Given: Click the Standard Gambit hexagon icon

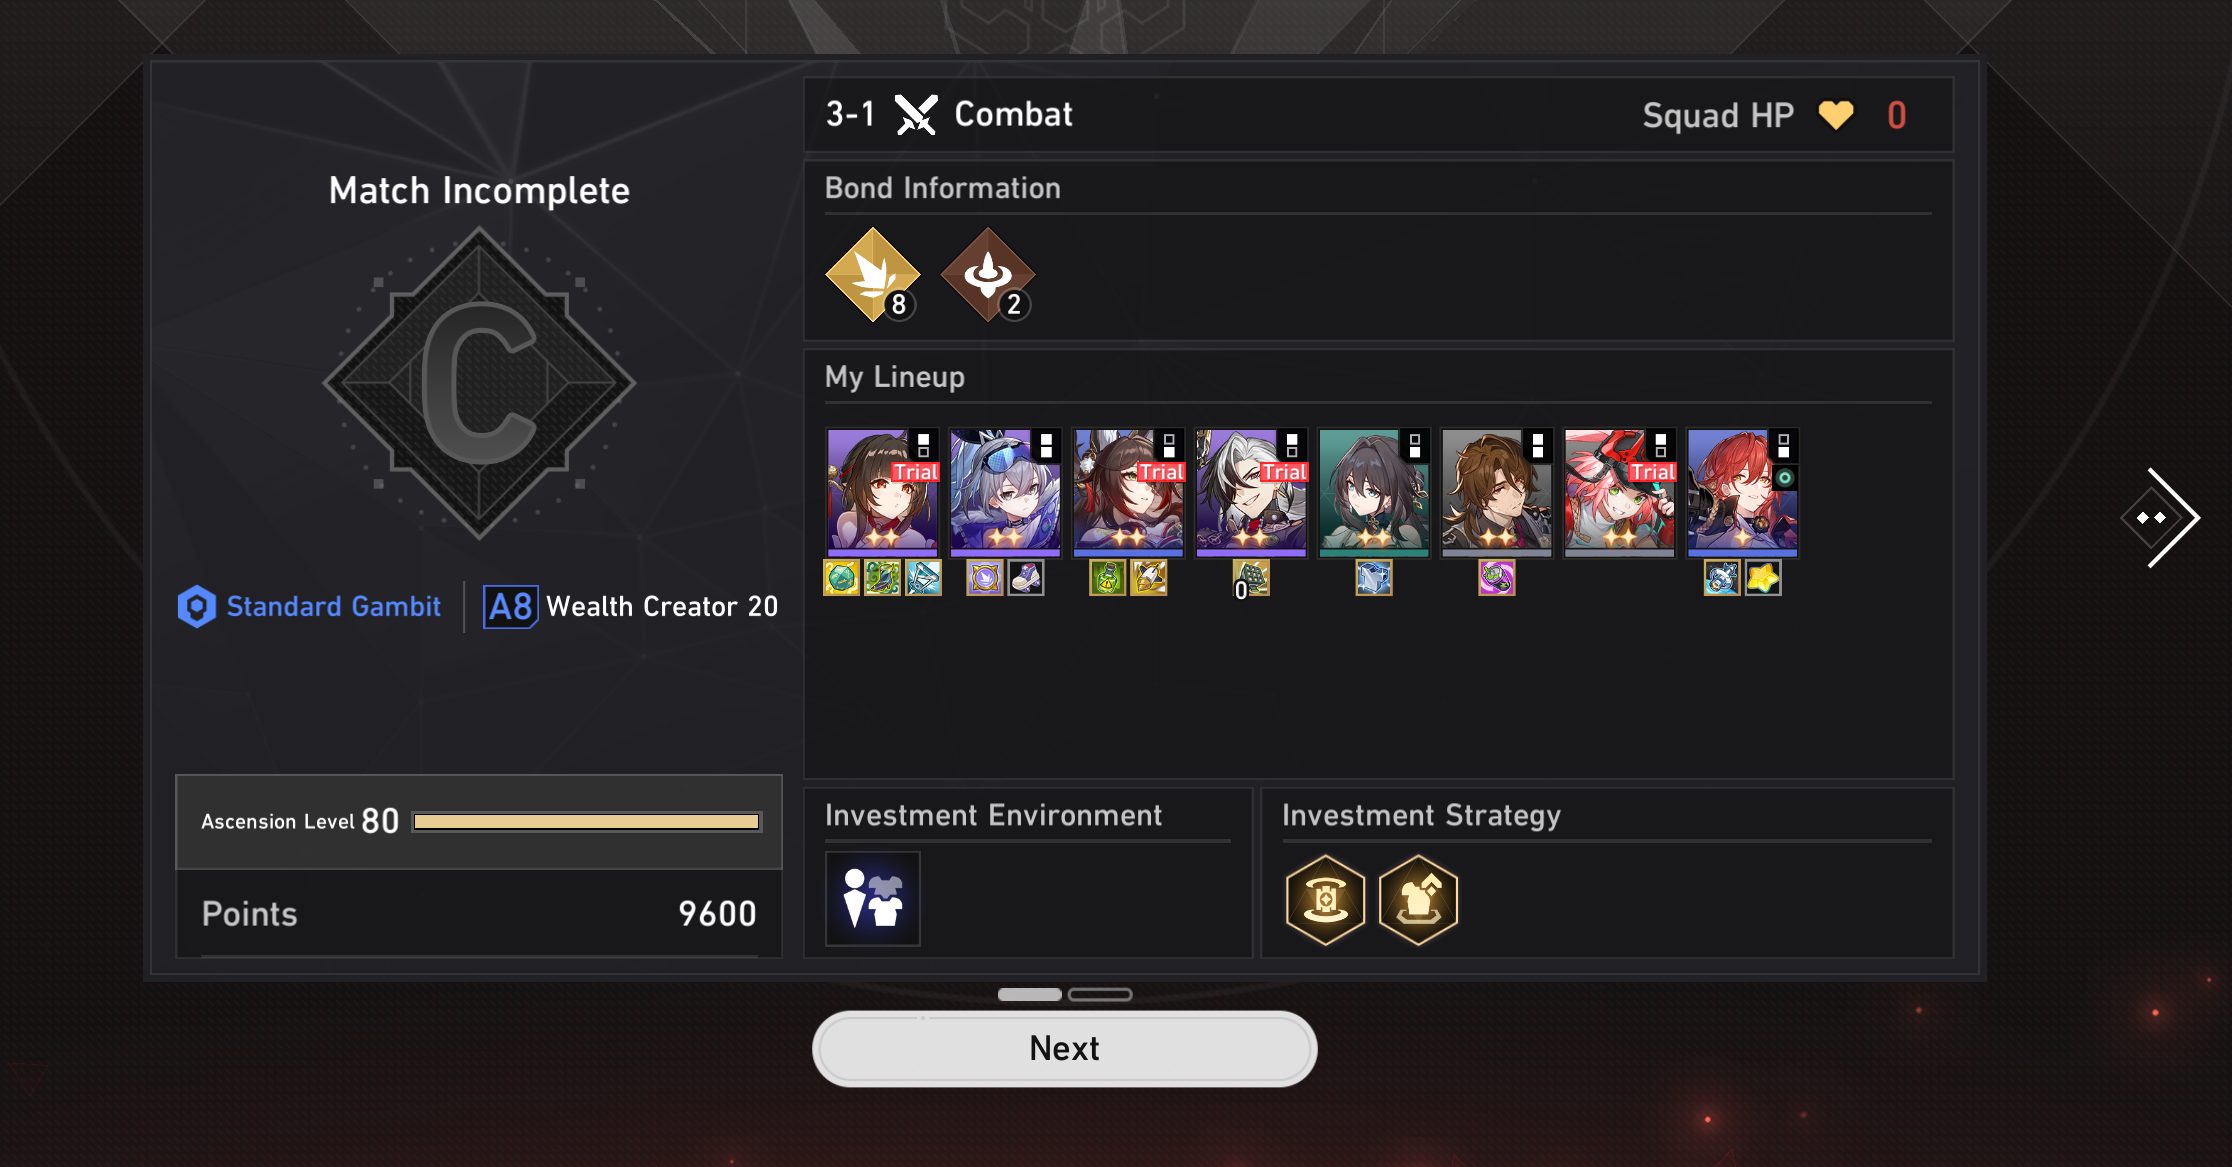Looking at the screenshot, I should pyautogui.click(x=197, y=606).
